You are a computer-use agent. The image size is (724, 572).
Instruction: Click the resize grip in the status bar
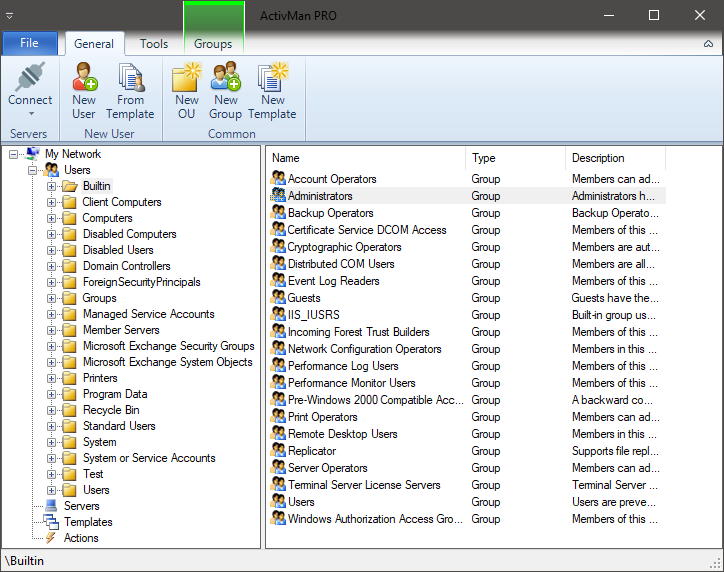point(716,563)
